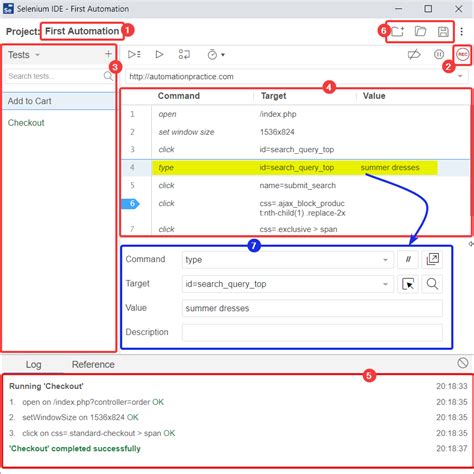474x474 pixels.
Task: Start recording with the REC button
Action: coord(462,54)
